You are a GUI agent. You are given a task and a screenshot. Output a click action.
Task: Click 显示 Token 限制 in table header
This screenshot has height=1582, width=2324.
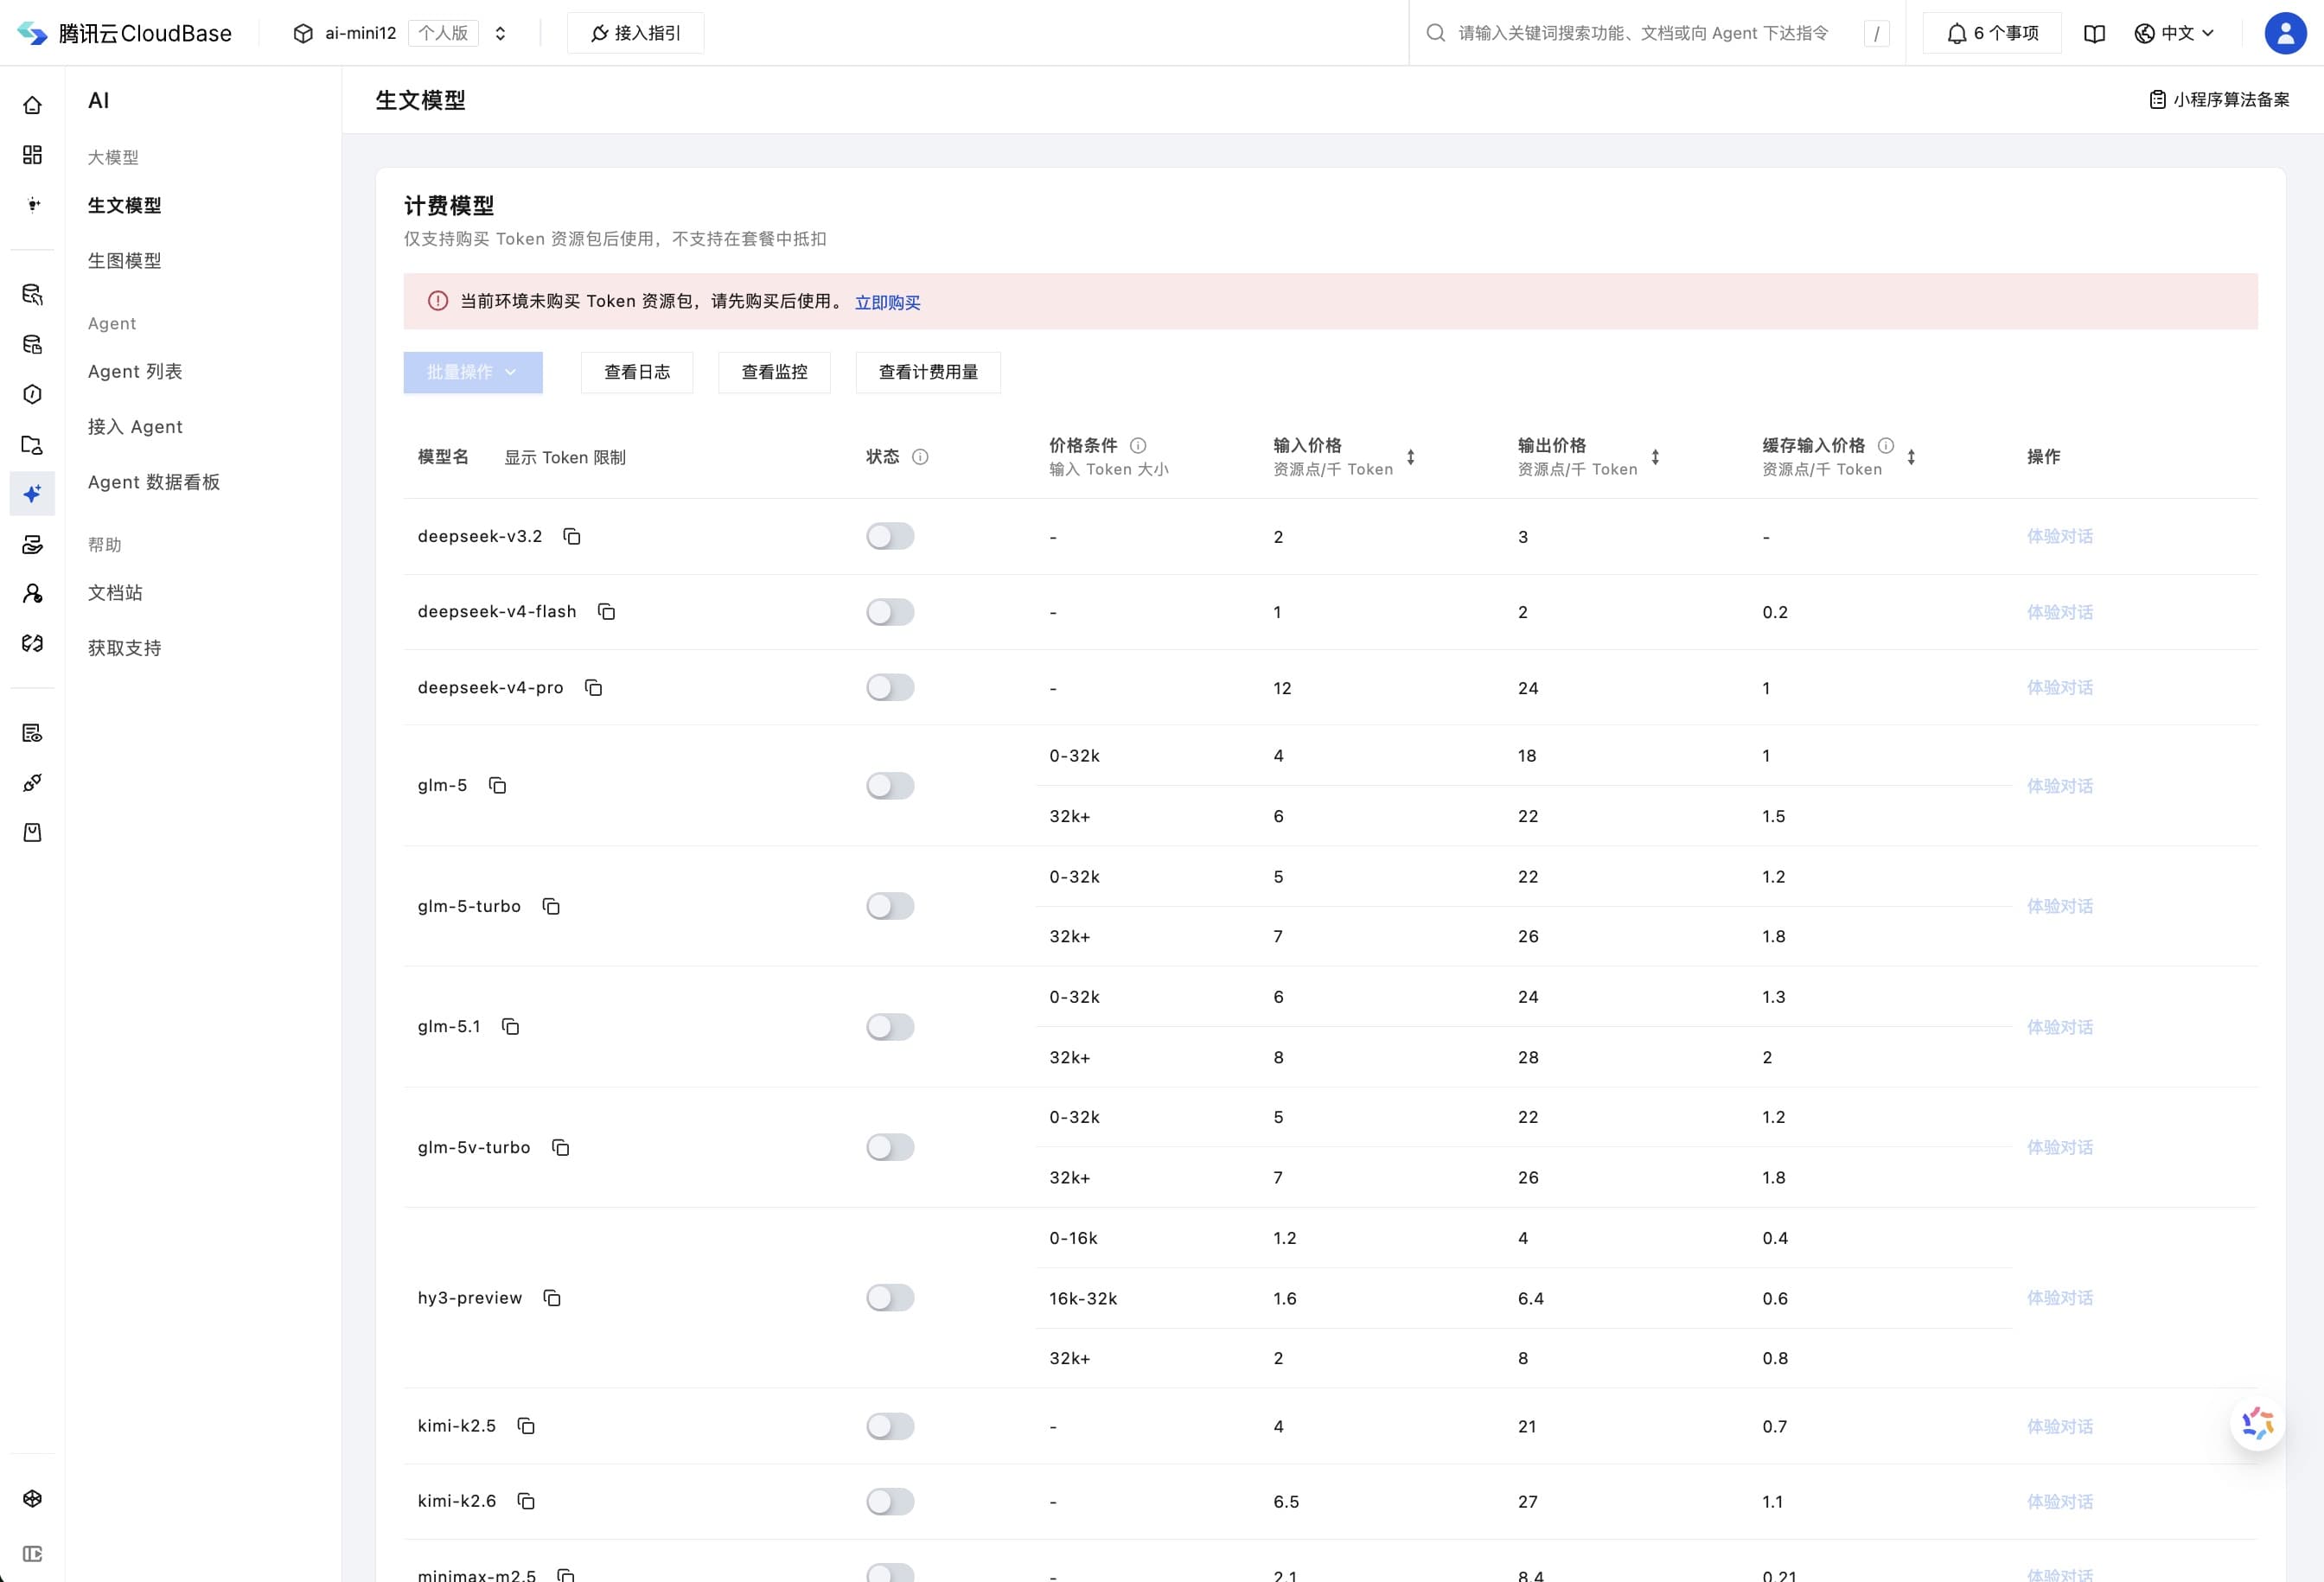565,457
